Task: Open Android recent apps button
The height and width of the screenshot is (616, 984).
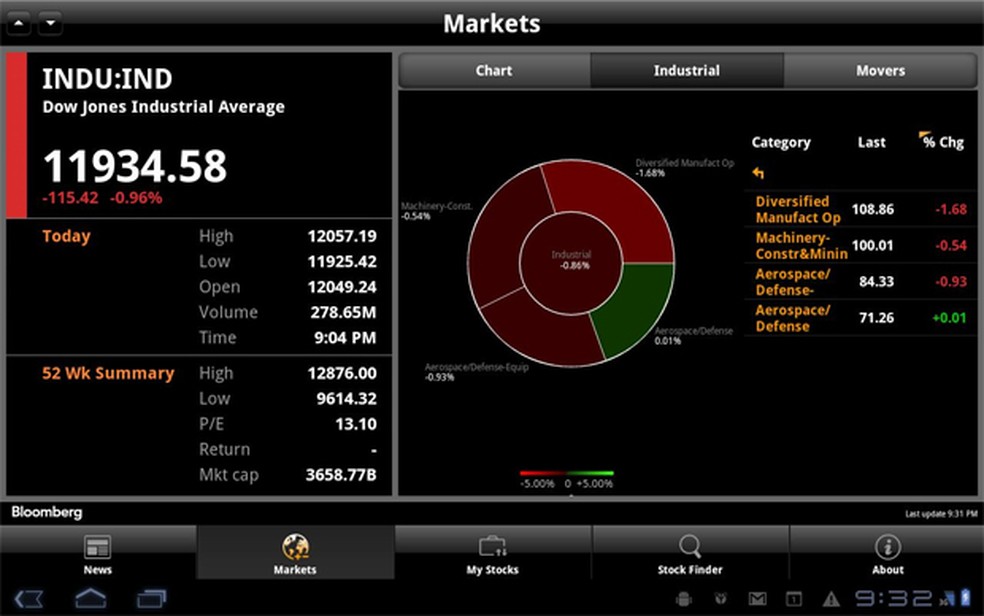Action: tap(151, 598)
